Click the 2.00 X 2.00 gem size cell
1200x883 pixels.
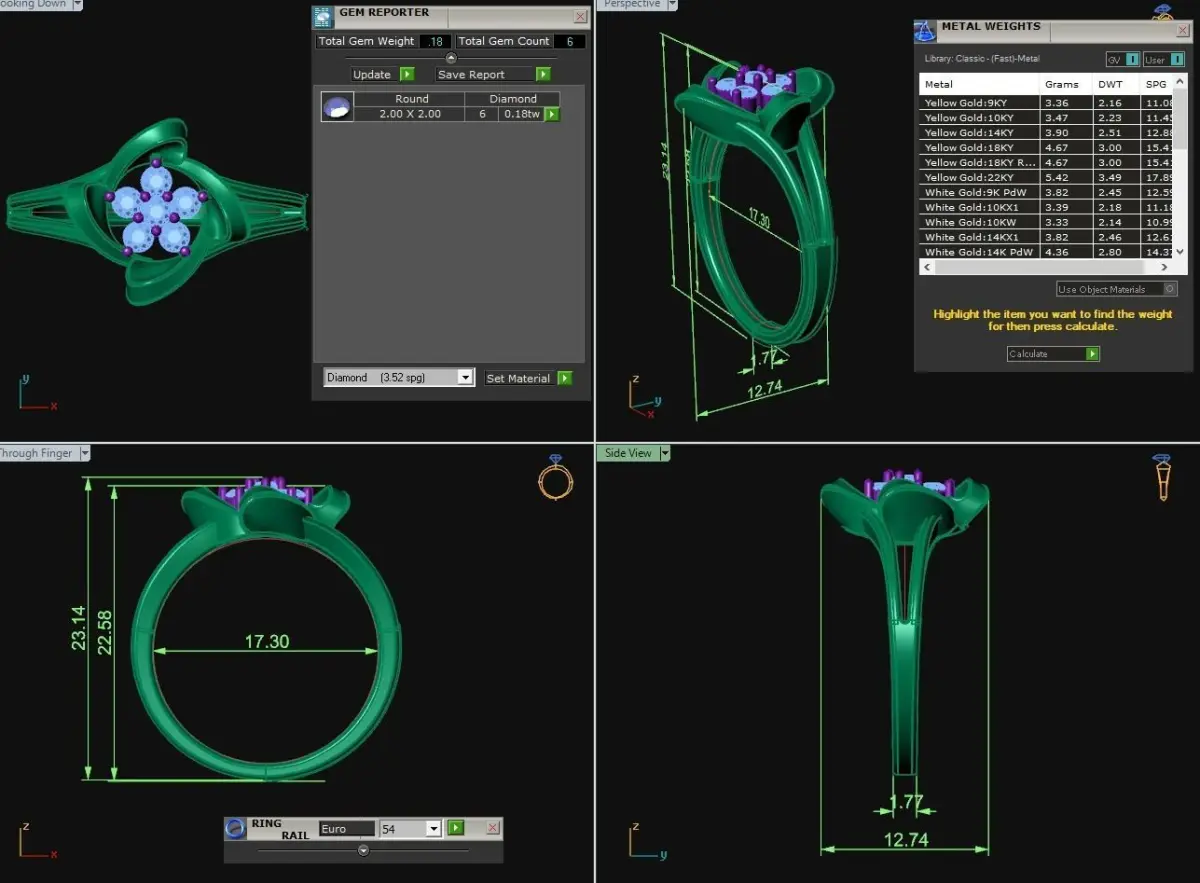(x=410, y=114)
